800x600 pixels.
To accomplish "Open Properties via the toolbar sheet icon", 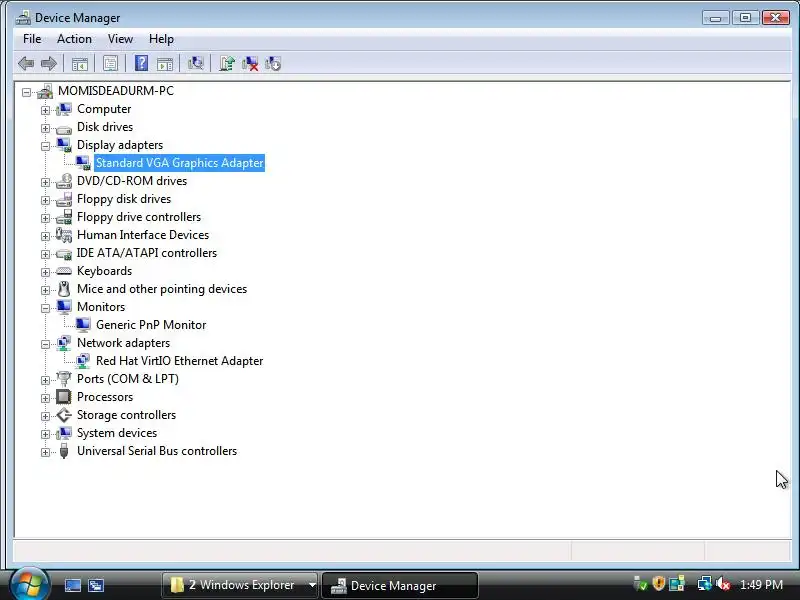I will point(110,64).
